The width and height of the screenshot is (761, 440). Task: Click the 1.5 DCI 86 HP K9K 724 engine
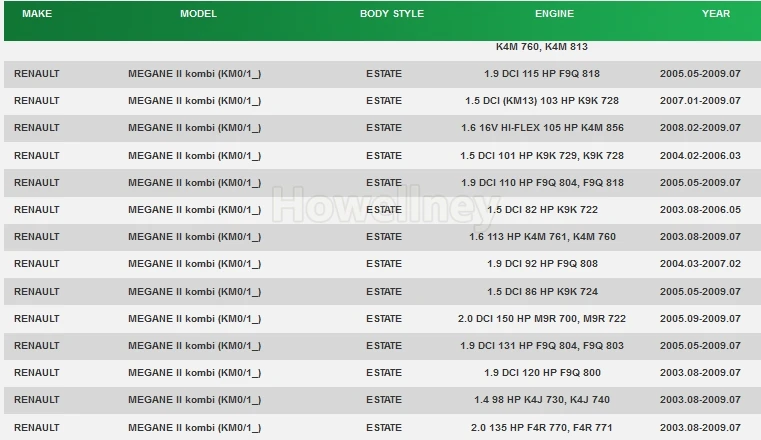[542, 292]
